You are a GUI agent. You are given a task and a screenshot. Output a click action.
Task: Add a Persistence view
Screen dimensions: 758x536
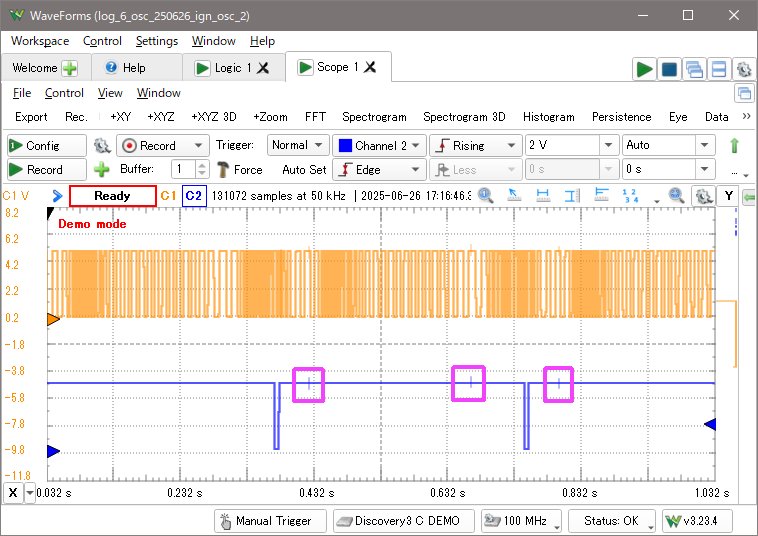tap(622, 117)
